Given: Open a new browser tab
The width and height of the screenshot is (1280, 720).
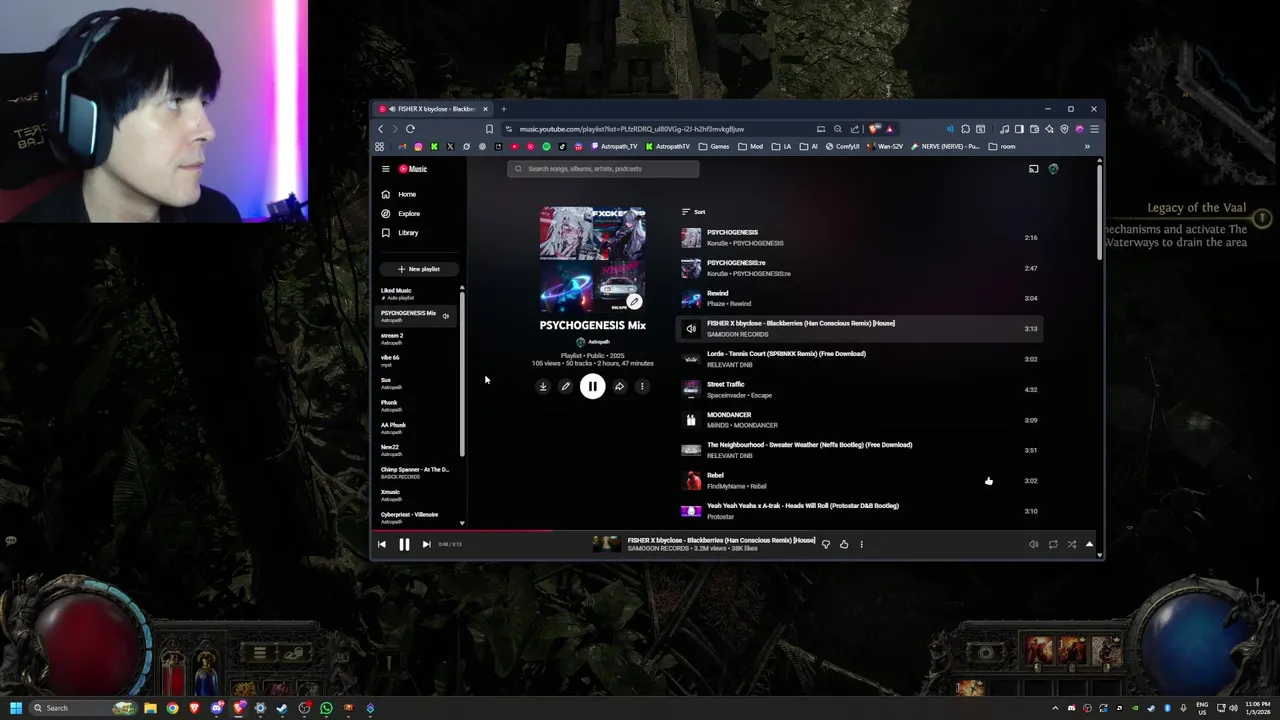Looking at the screenshot, I should (x=503, y=109).
